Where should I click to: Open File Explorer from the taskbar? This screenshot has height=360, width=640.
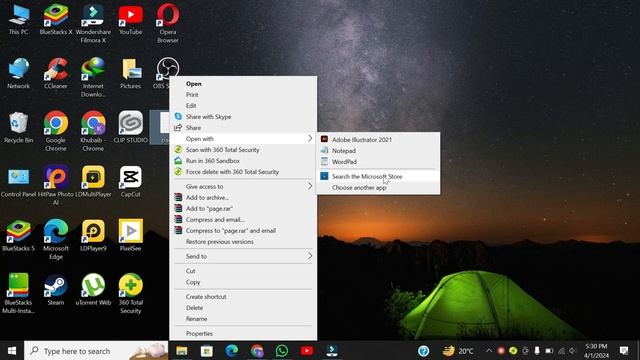pyautogui.click(x=182, y=351)
